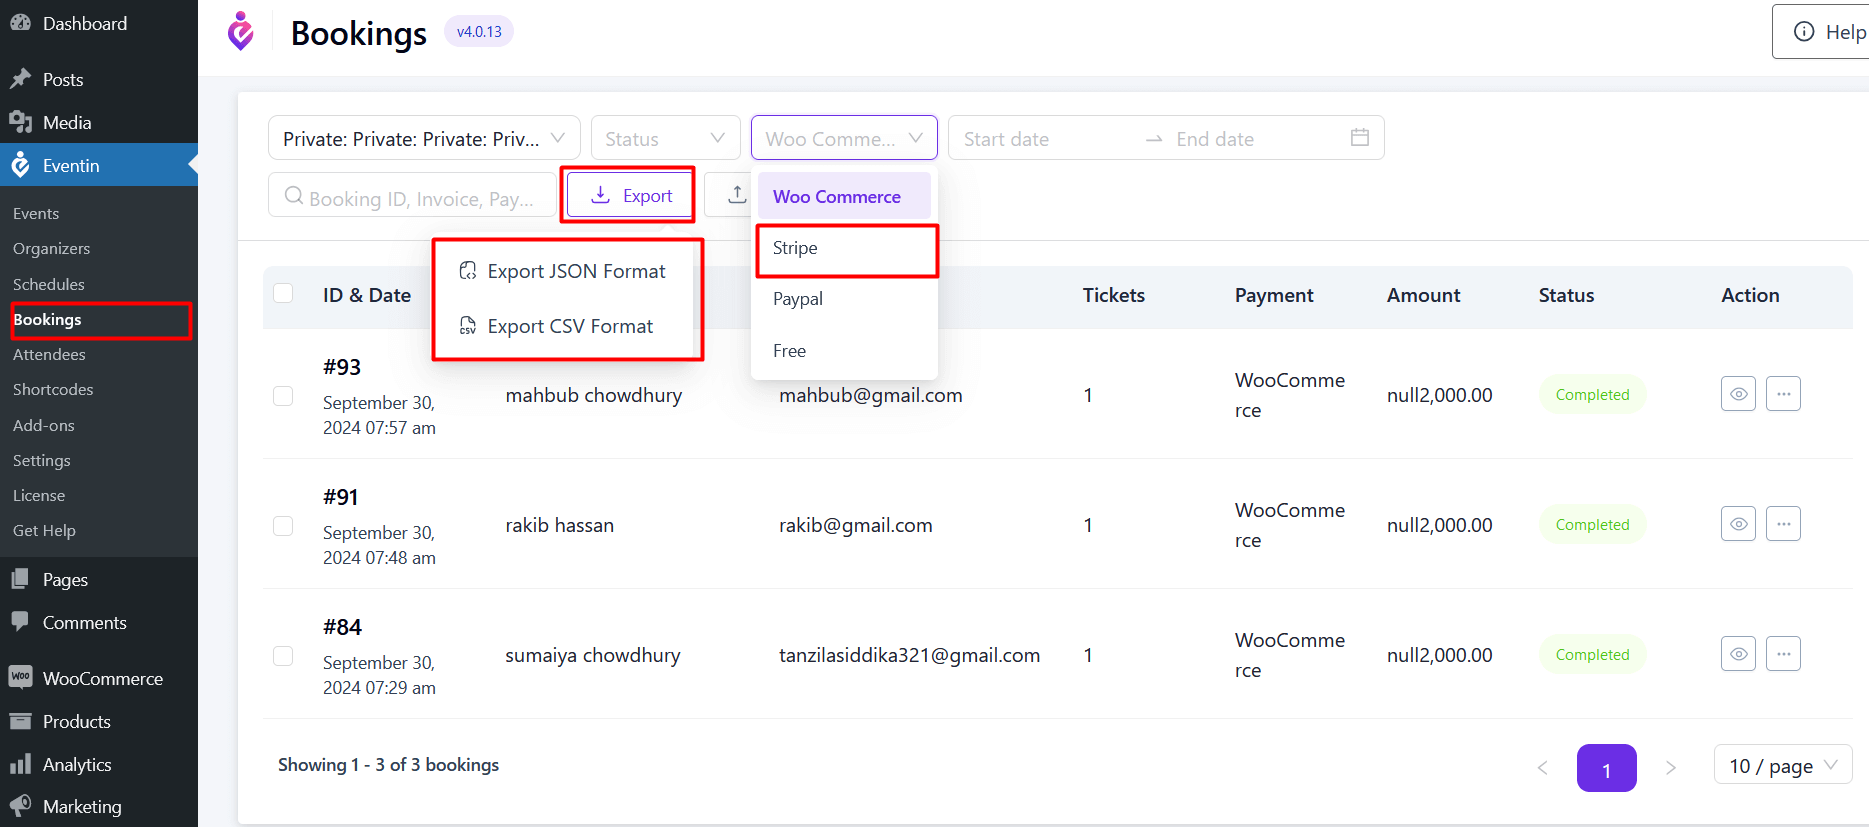Click Completed status of booking #84
This screenshot has width=1869, height=827.
tap(1592, 654)
